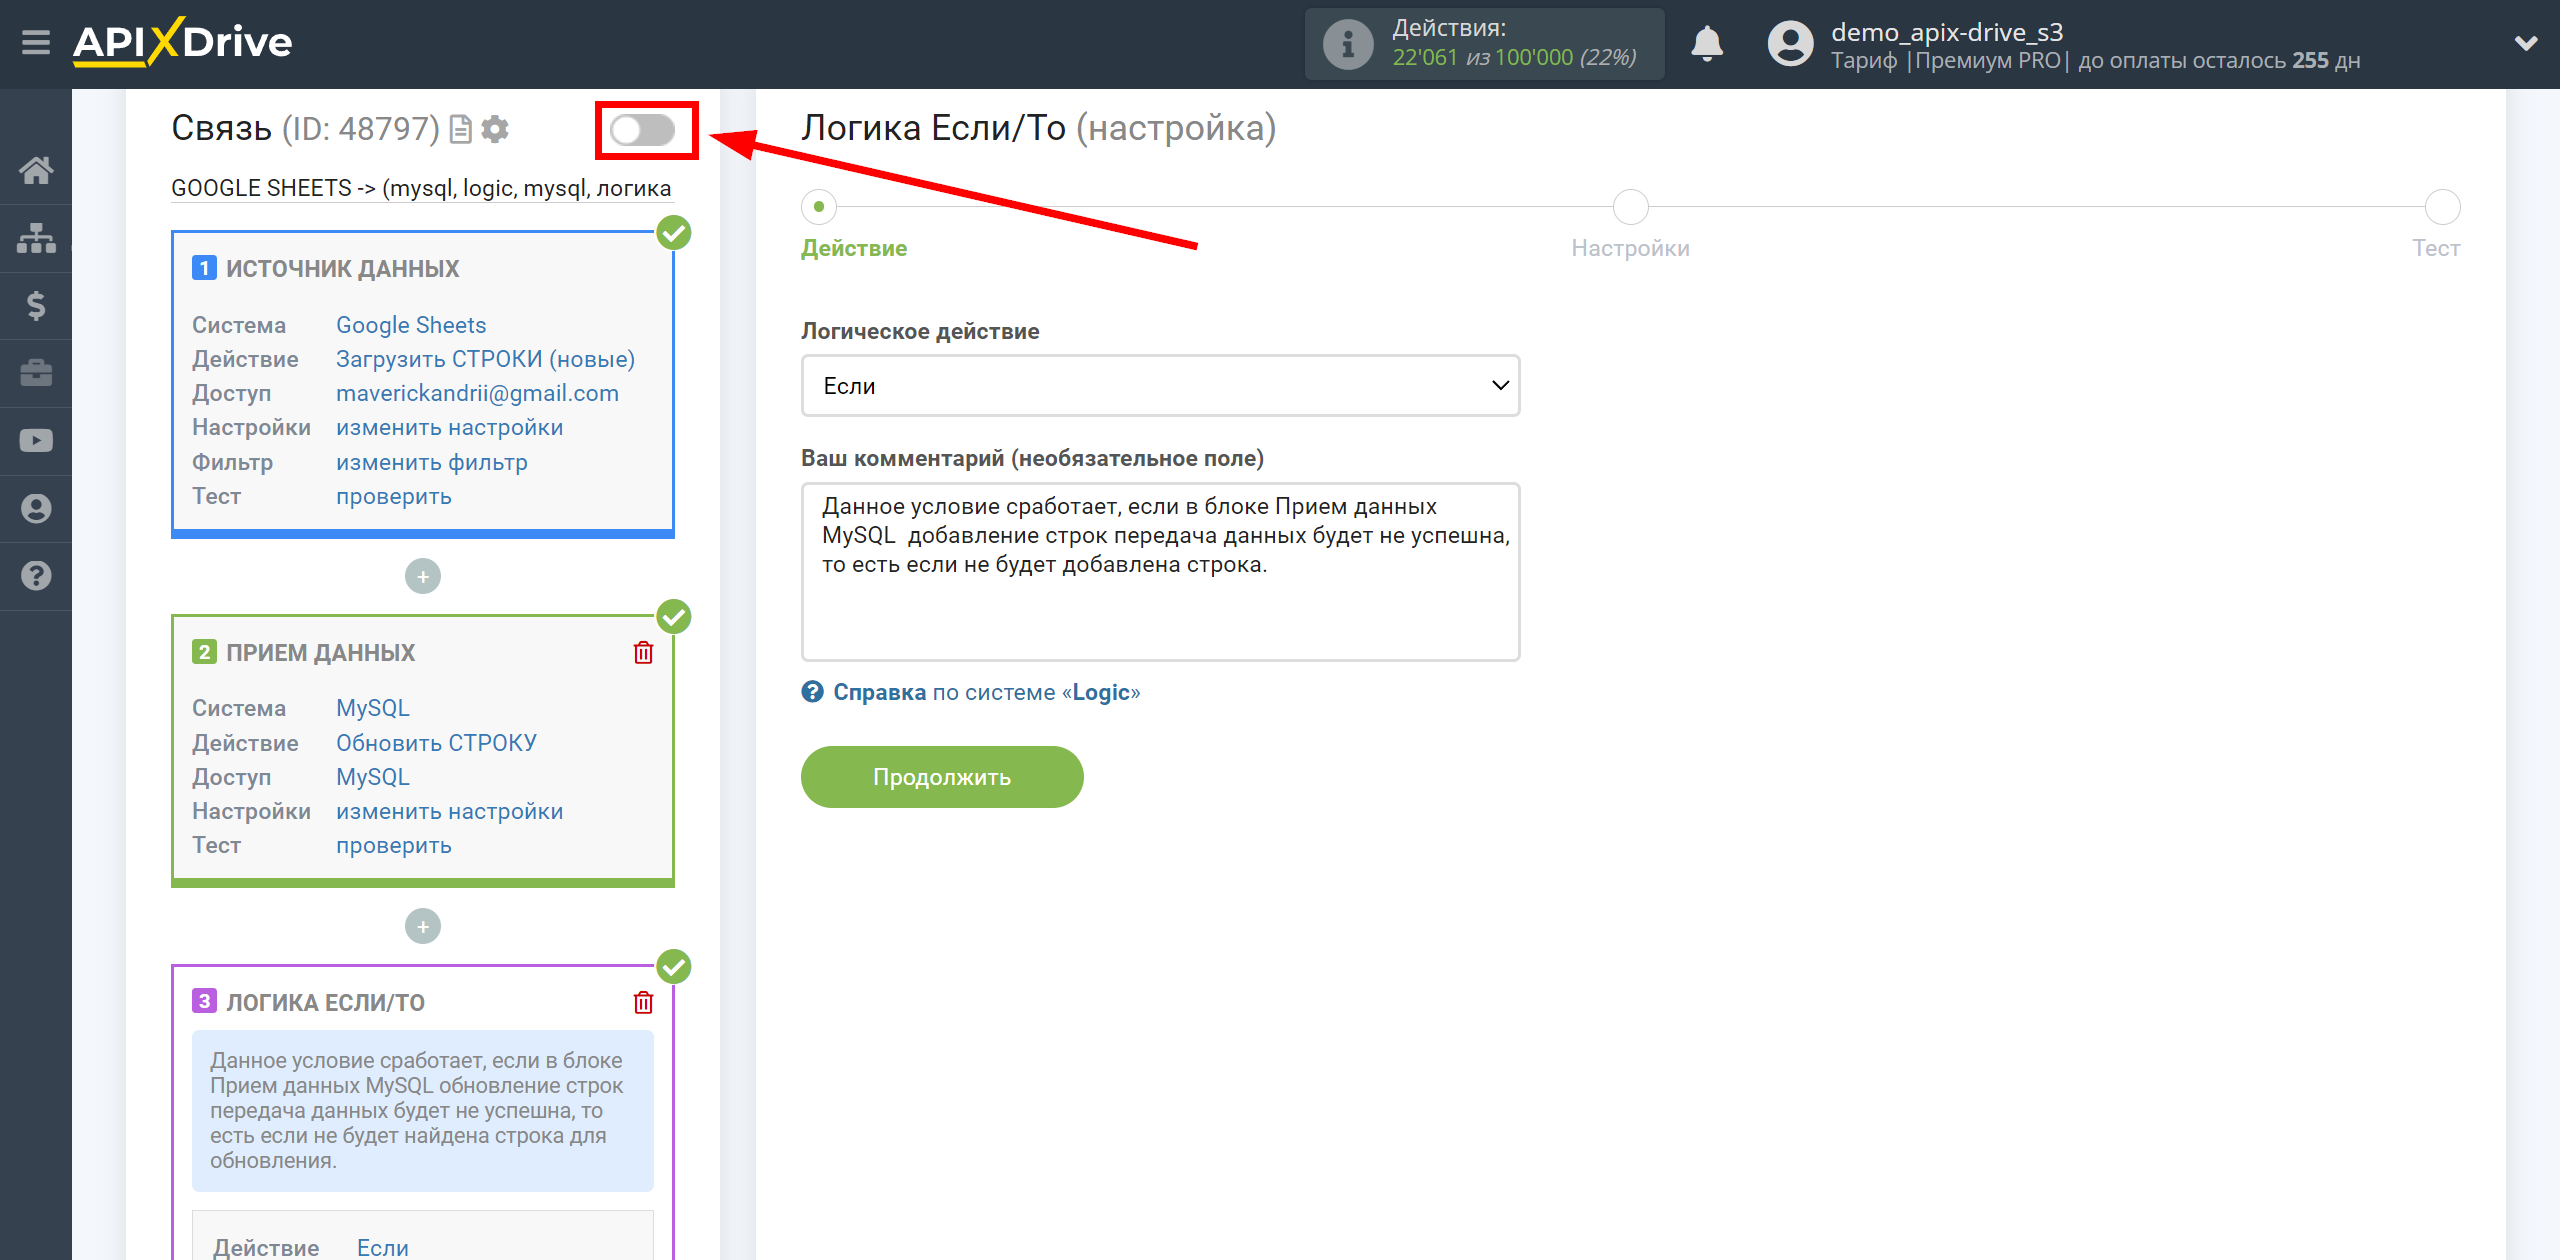Click the Если action link in block 3
Viewport: 2560px width, 1260px height.
[x=383, y=1247]
